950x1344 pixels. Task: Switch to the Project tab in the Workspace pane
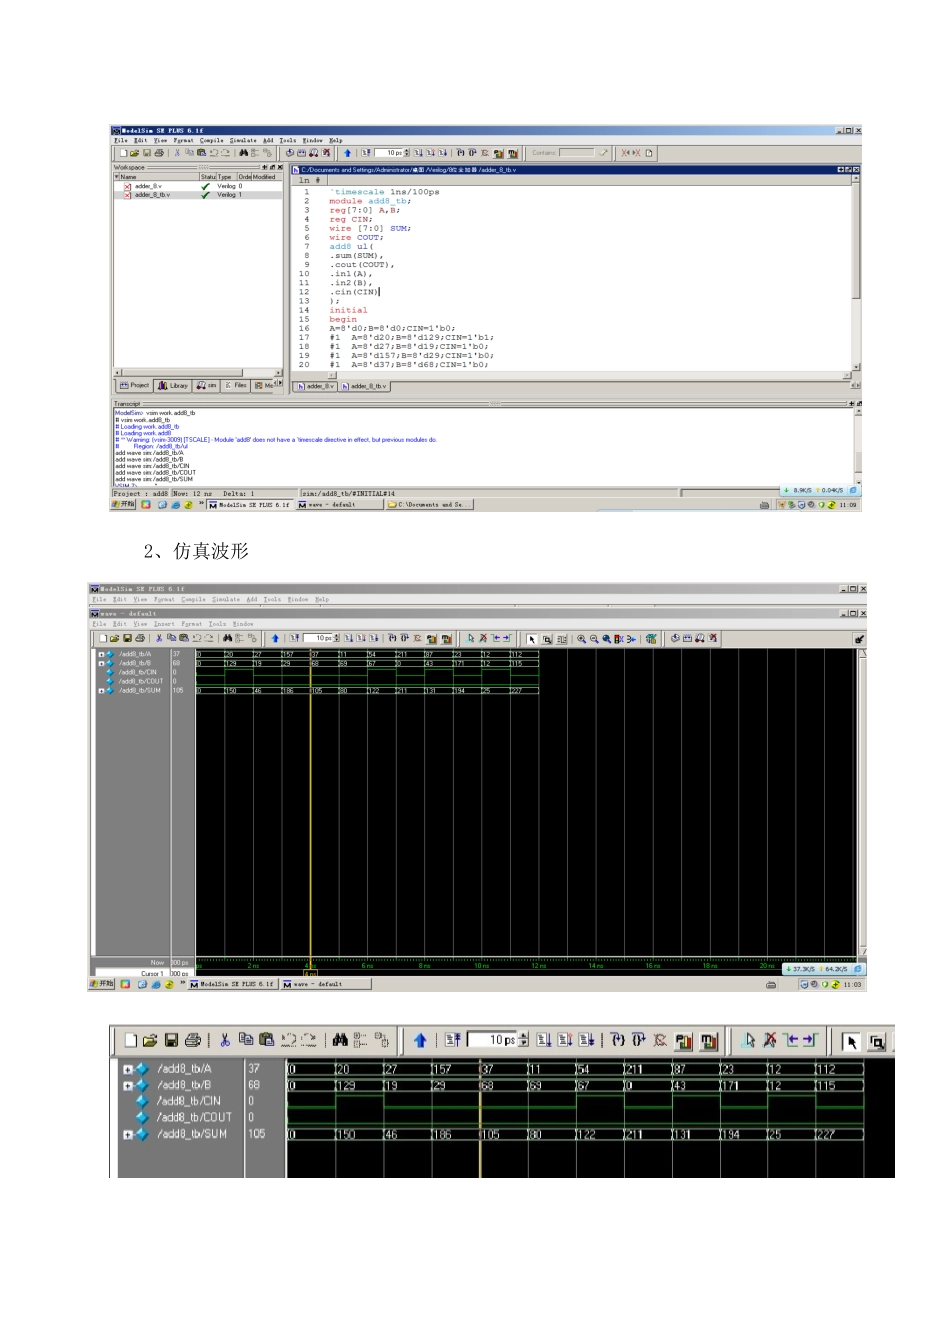134,385
